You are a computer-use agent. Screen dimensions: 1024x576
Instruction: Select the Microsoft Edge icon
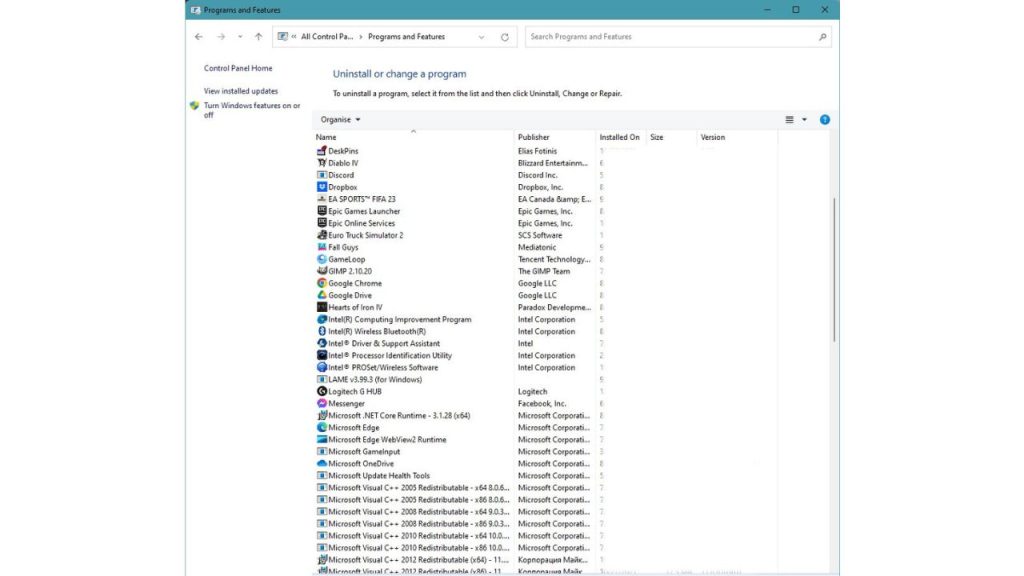321,428
